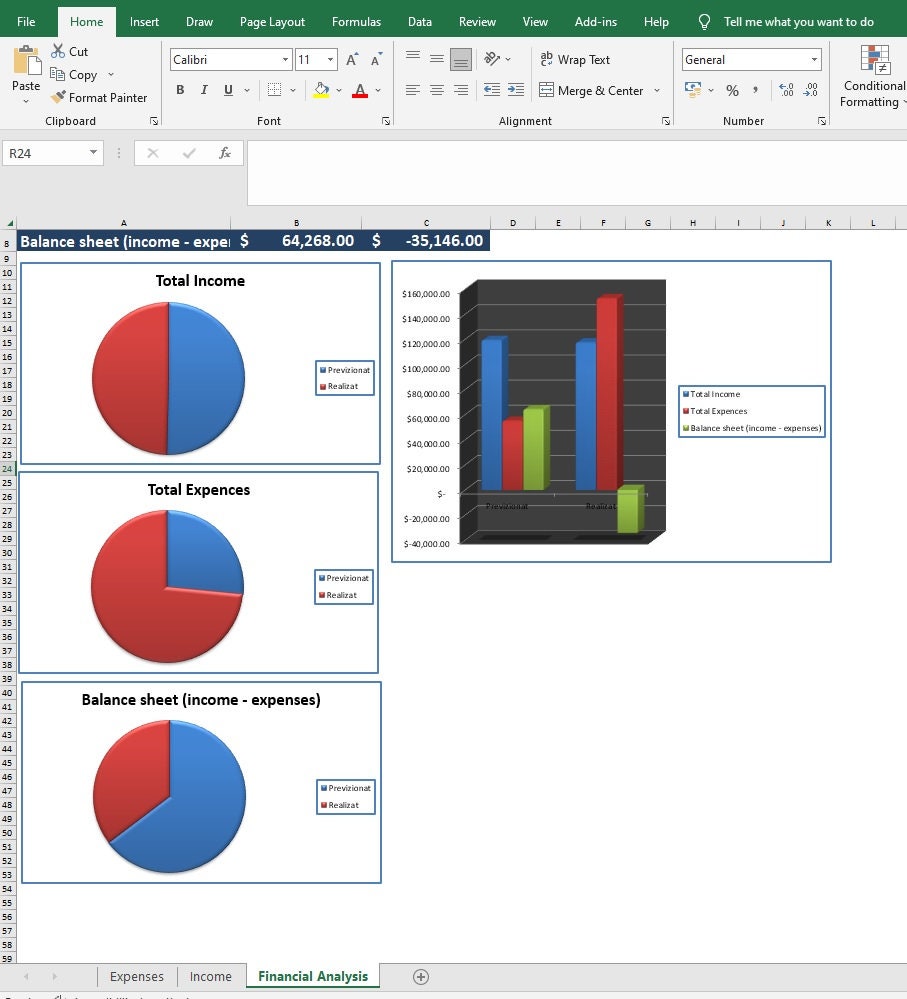This screenshot has width=907, height=999.
Task: Switch to the Formulas ribbon tab
Action: click(356, 21)
